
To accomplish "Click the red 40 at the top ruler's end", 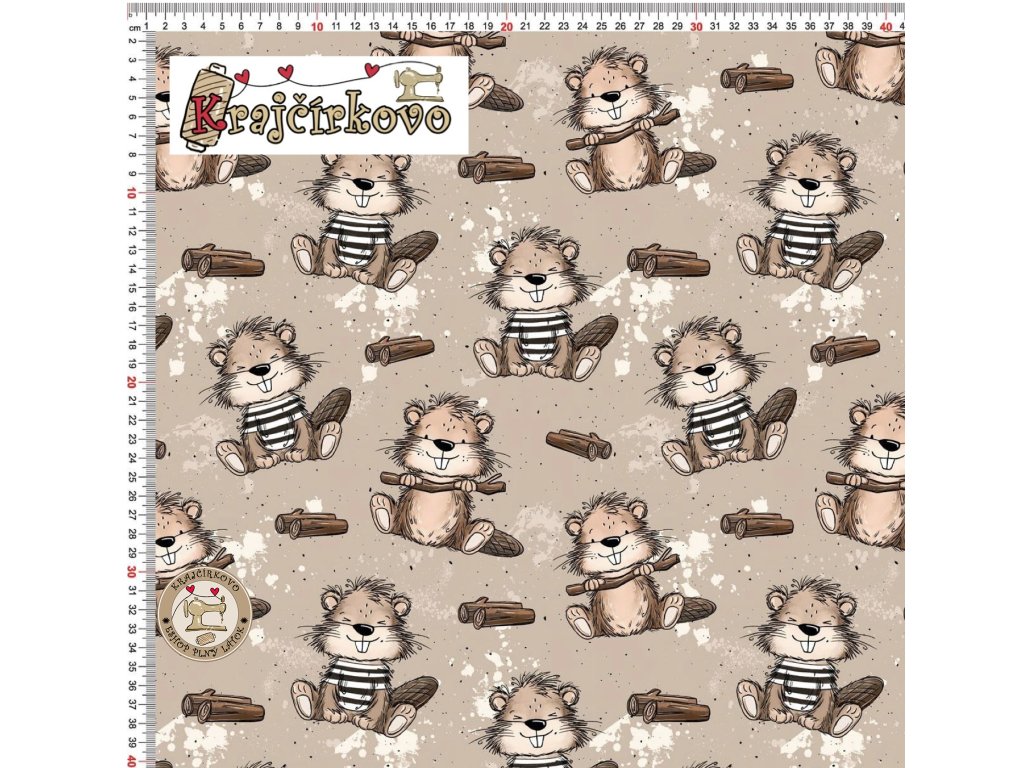I will pyautogui.click(x=887, y=27).
